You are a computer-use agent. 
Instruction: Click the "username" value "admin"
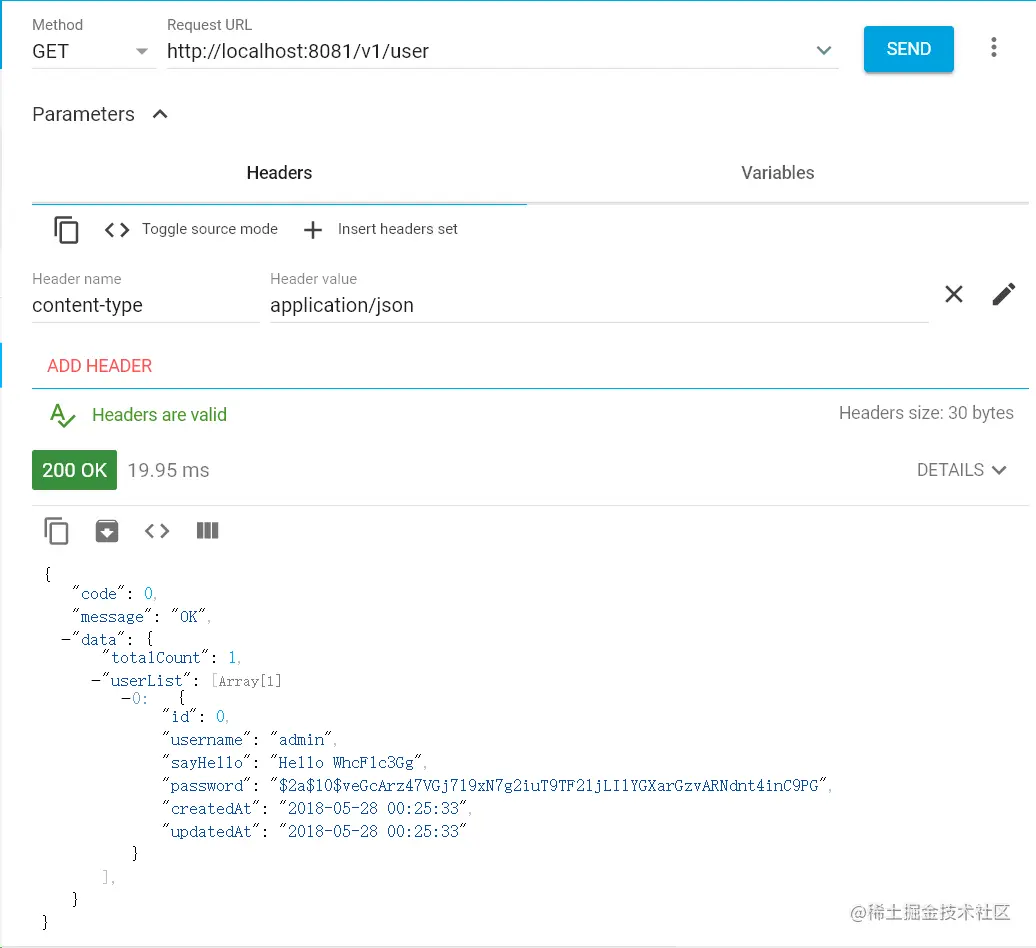(301, 739)
